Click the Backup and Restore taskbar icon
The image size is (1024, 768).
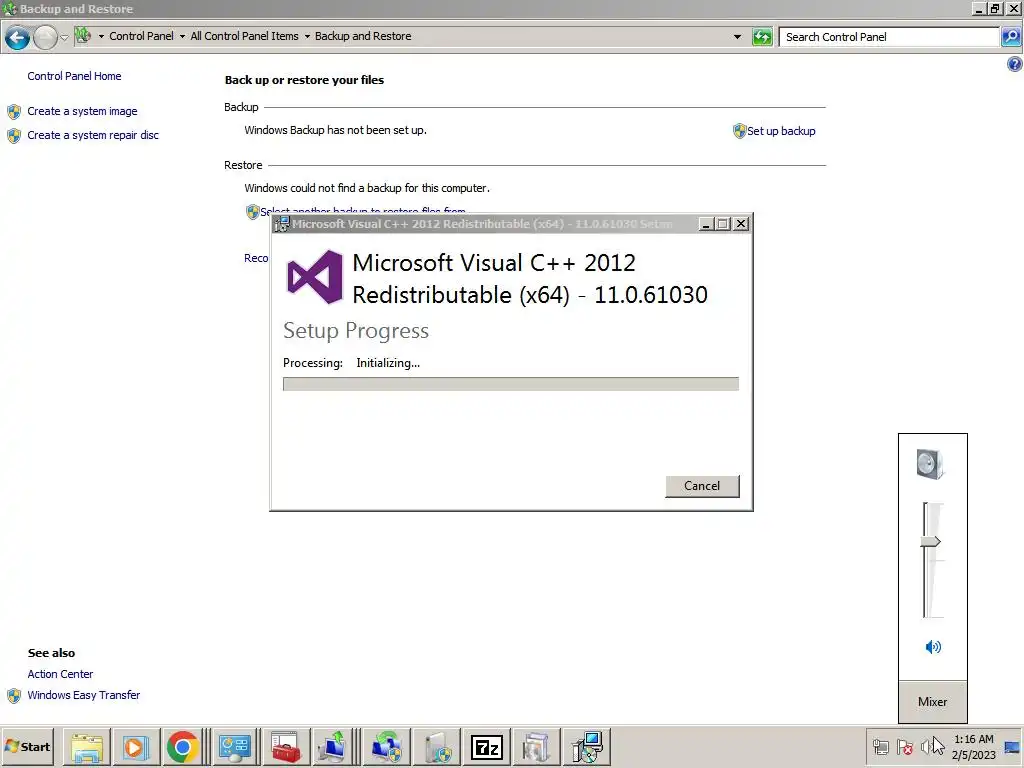pos(387,747)
